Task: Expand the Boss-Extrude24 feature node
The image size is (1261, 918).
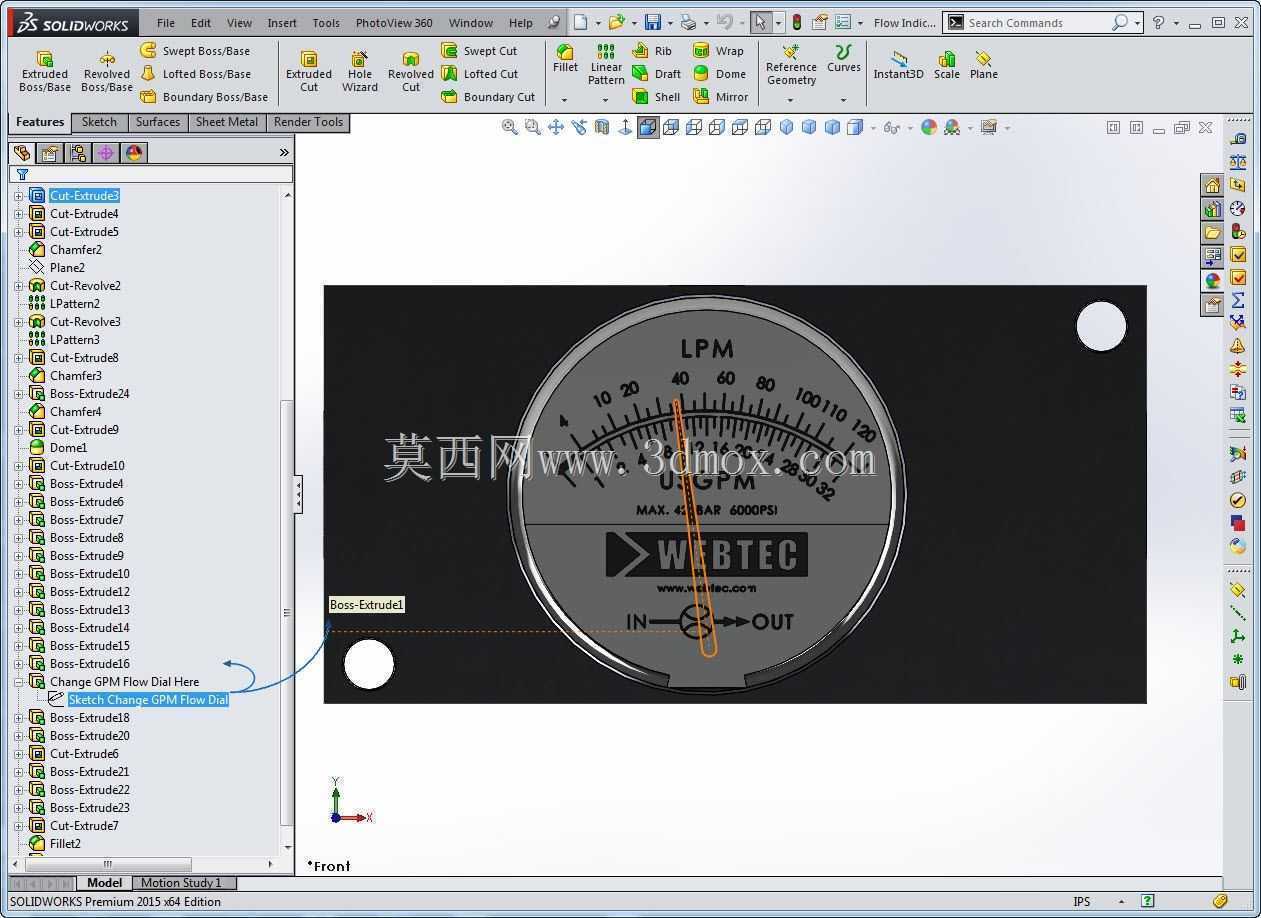Action: click(x=18, y=394)
